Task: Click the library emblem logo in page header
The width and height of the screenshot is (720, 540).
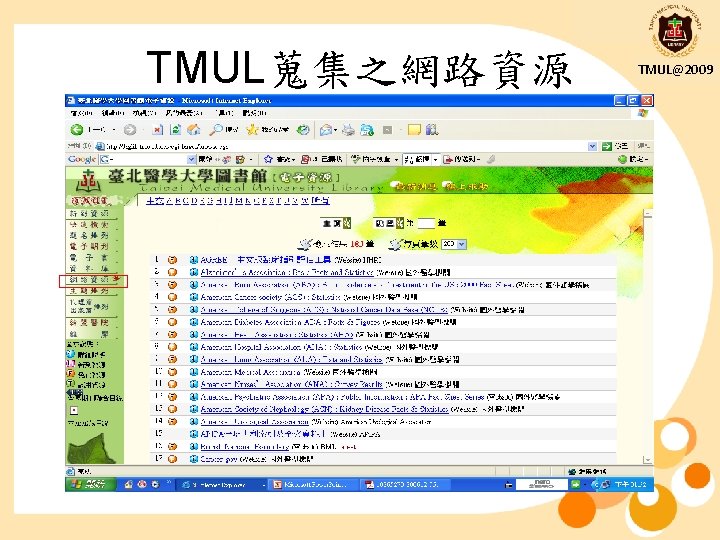Action: click(x=88, y=181)
